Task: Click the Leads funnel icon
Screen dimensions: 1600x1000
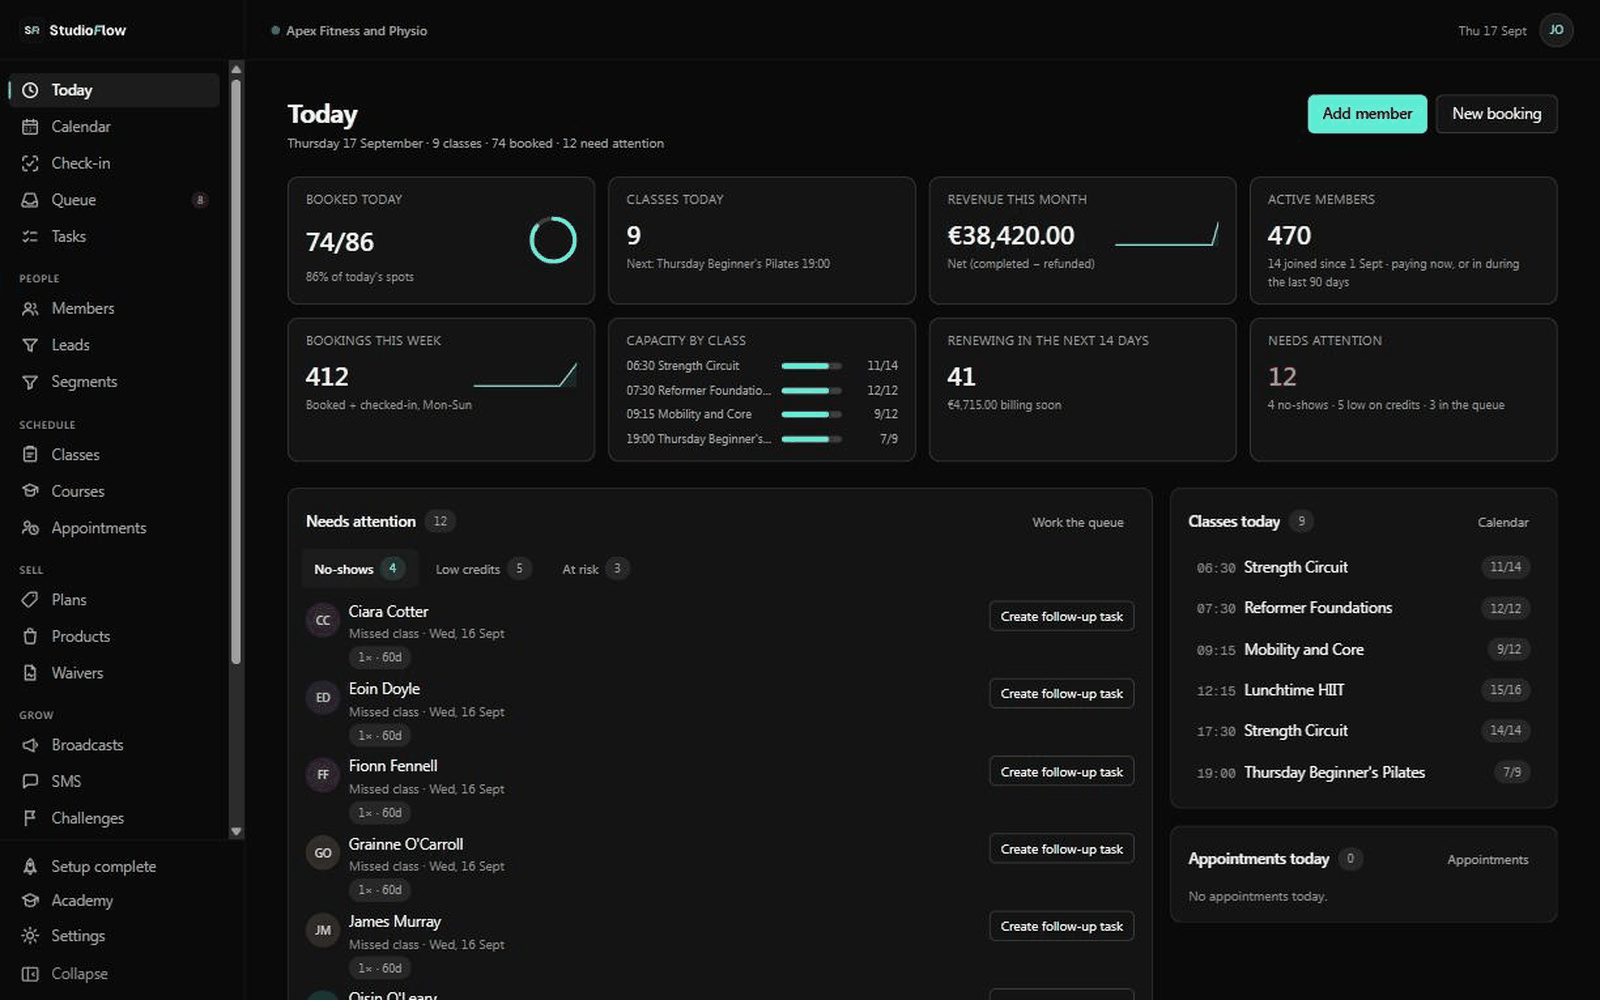Action: point(30,345)
